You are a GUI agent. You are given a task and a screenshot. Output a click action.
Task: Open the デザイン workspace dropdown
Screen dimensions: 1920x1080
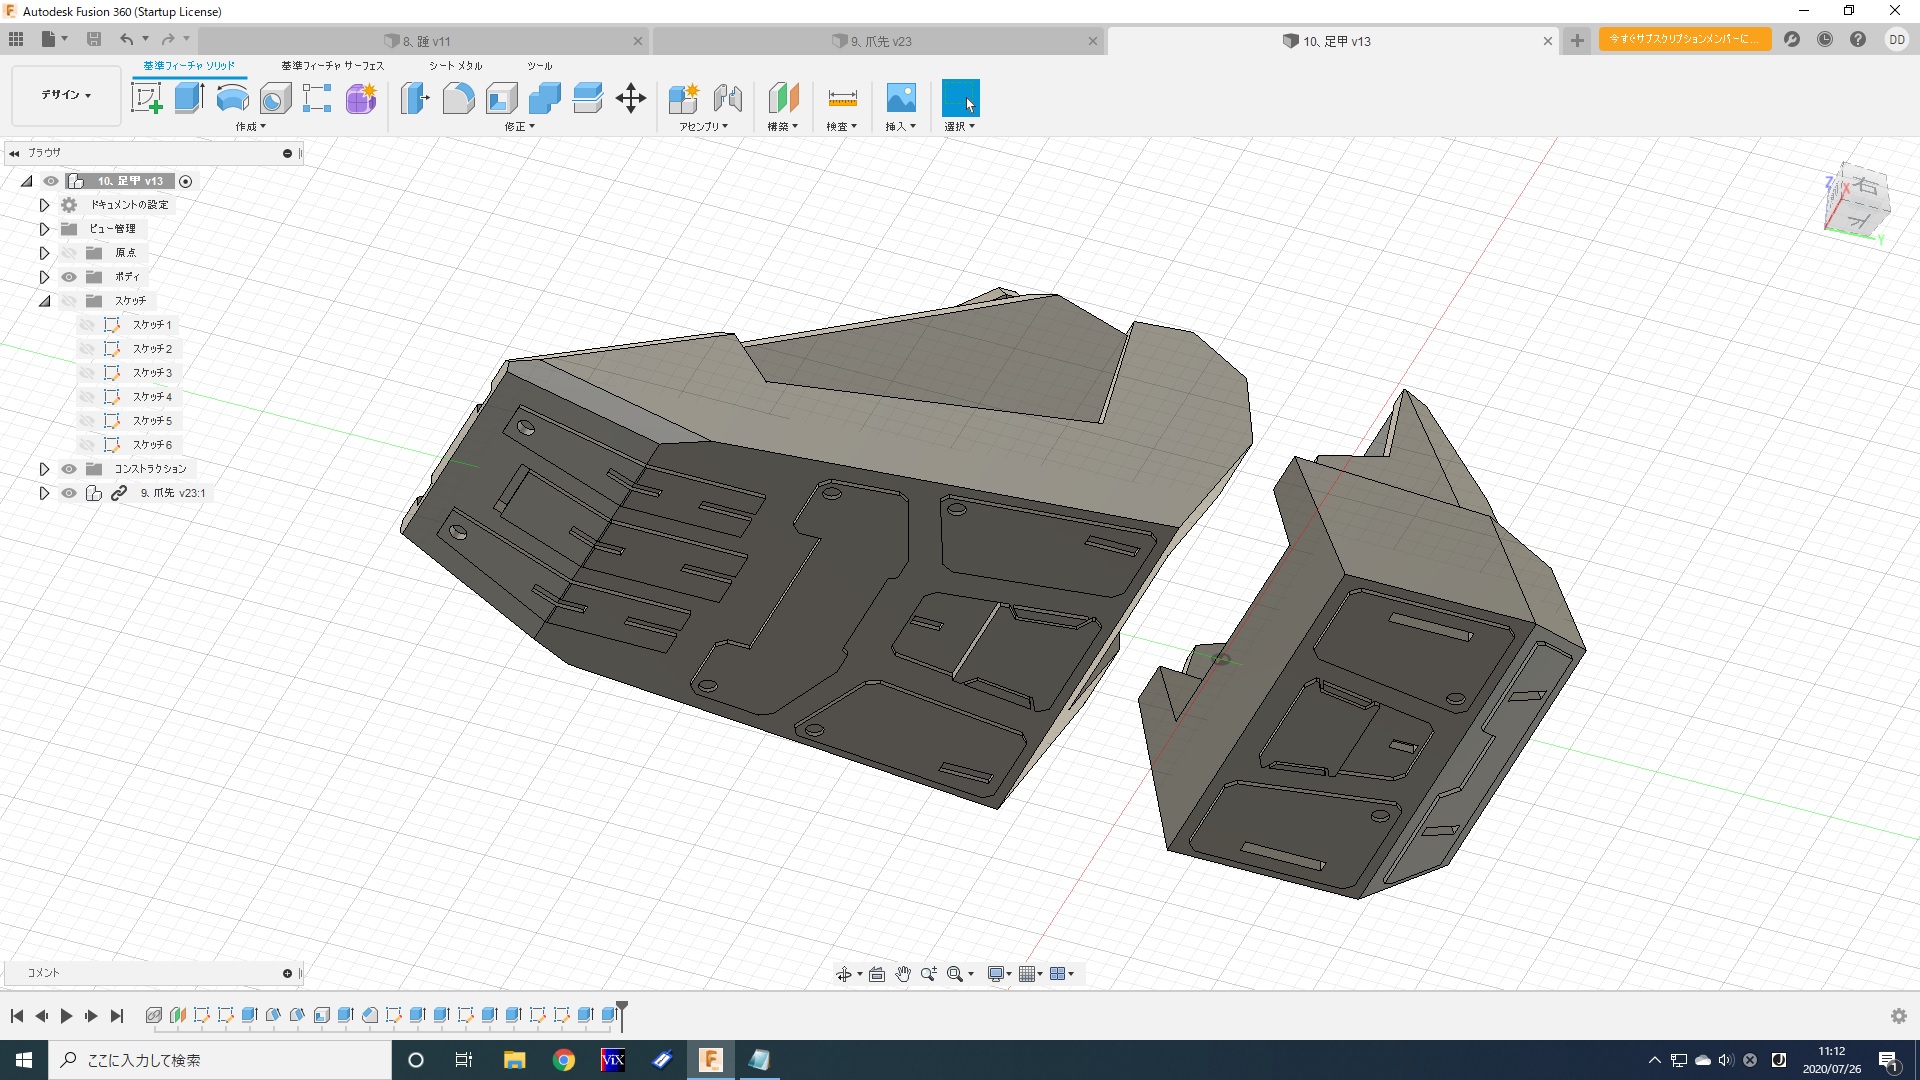(x=66, y=95)
